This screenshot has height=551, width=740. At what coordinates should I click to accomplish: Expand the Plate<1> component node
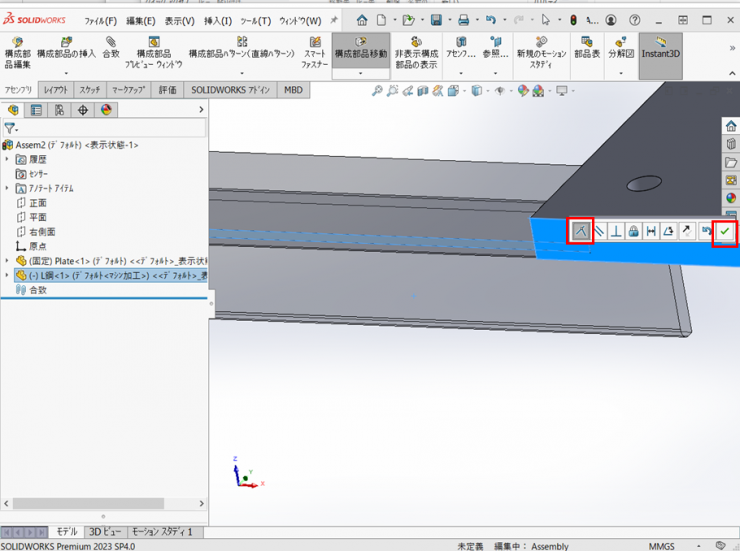pos(8,261)
